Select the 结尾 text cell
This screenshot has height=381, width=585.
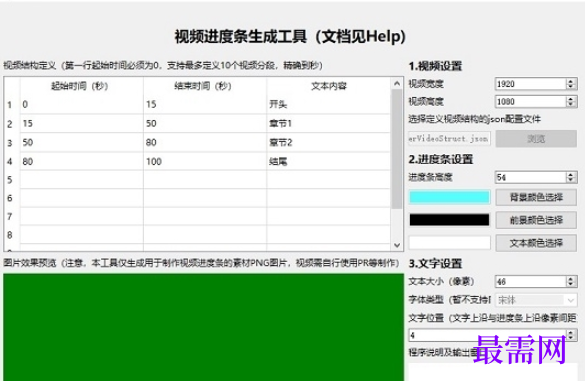(x=329, y=162)
